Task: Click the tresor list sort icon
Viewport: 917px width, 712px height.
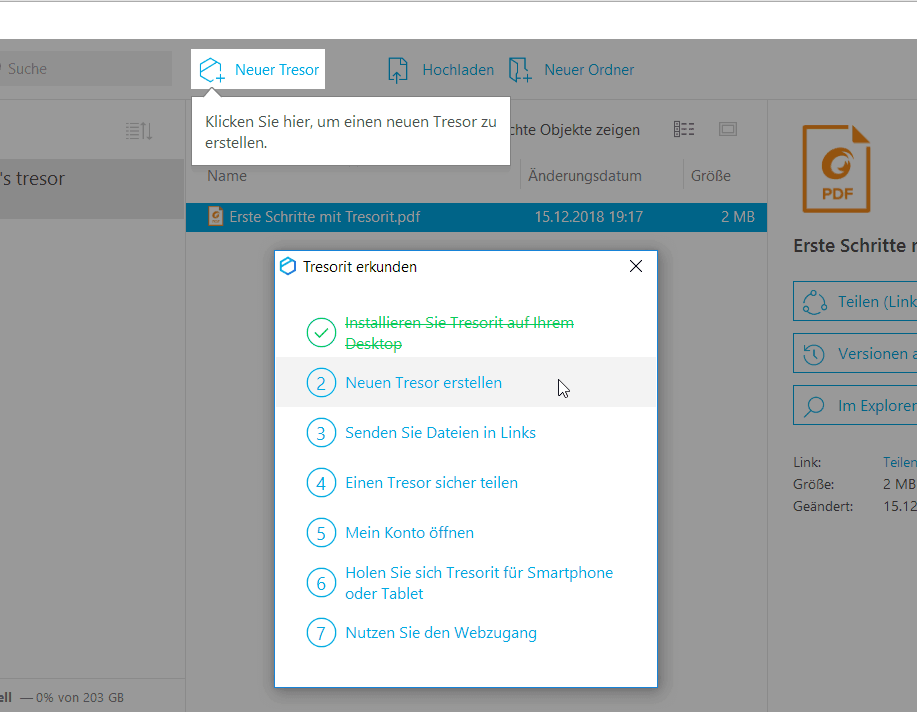Action: pos(139,130)
